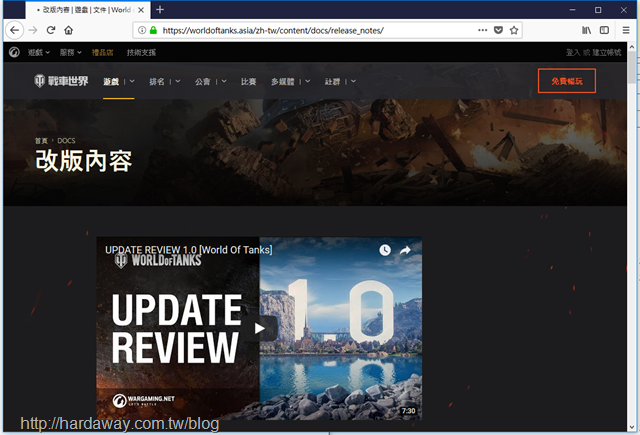Image resolution: width=640 pixels, height=435 pixels.
Task: Show site information via the info icon
Action: [x=142, y=30]
